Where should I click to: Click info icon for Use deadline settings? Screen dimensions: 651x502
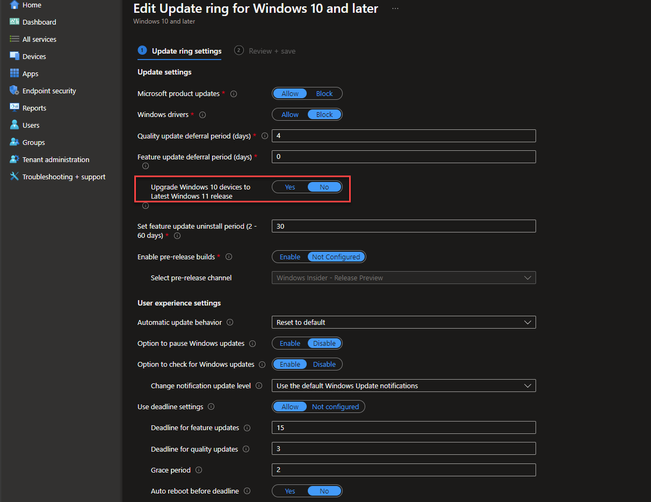[211, 406]
